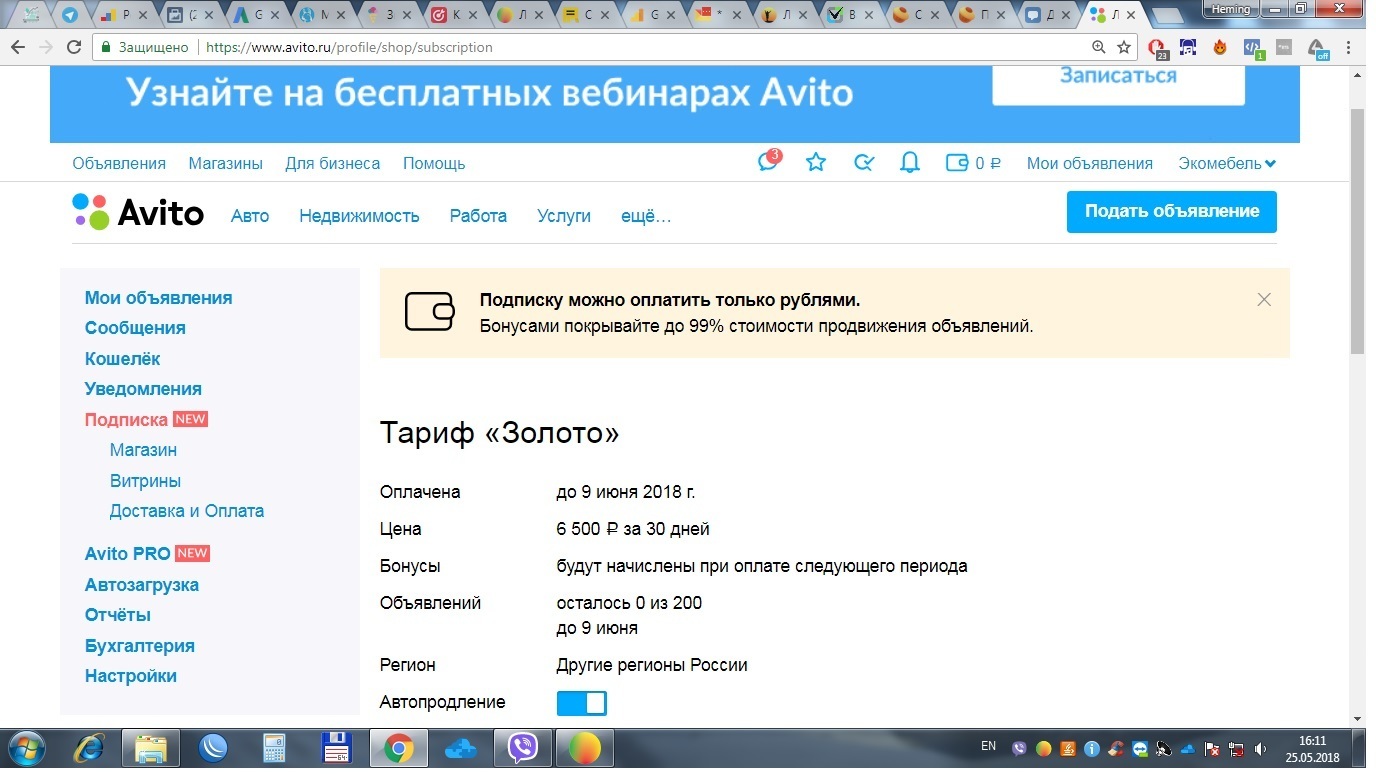
Task: Open Витрины sub-item in sidebar
Action: (x=145, y=481)
